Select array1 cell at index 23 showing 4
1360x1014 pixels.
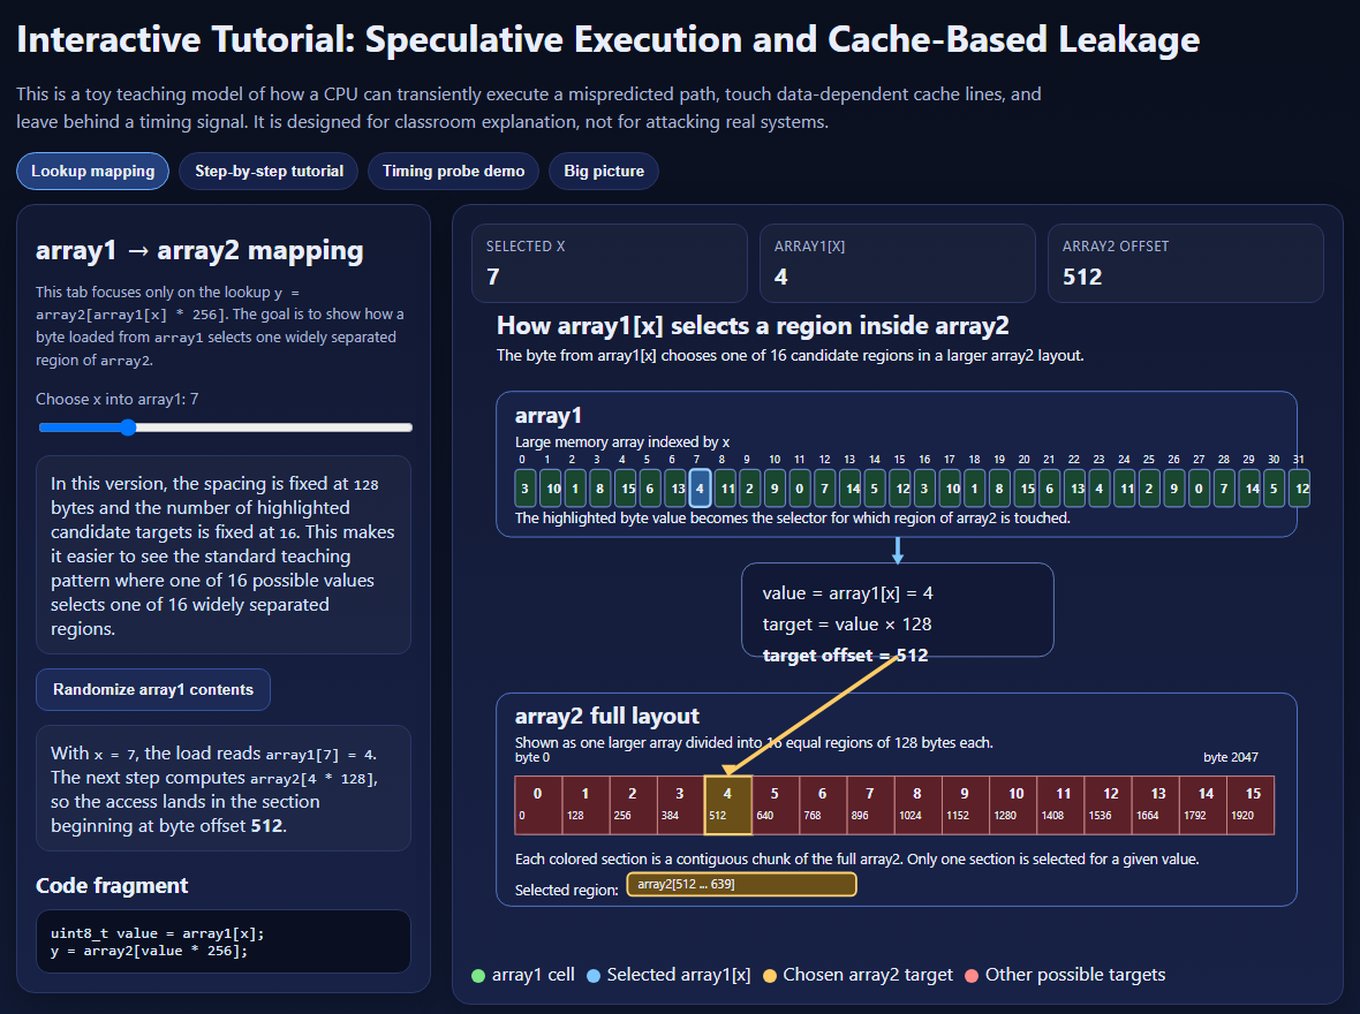coord(1099,488)
